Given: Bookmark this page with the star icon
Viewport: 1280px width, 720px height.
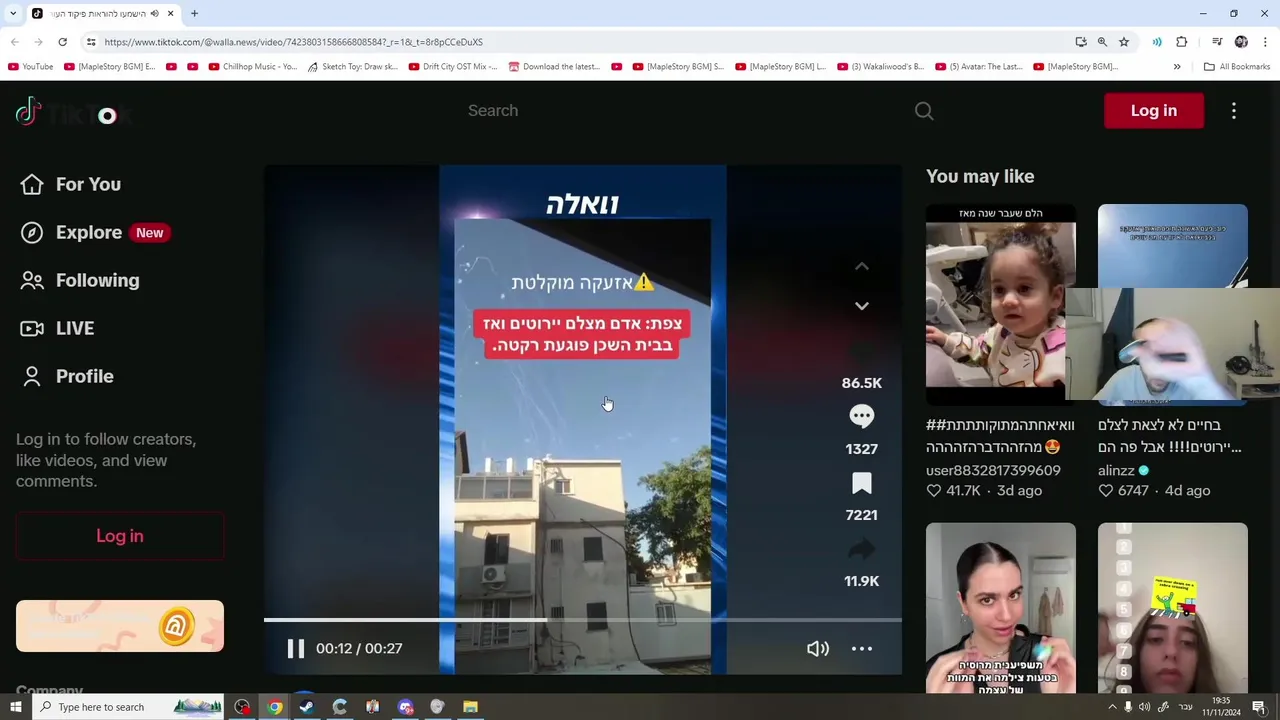Looking at the screenshot, I should pos(1124,42).
